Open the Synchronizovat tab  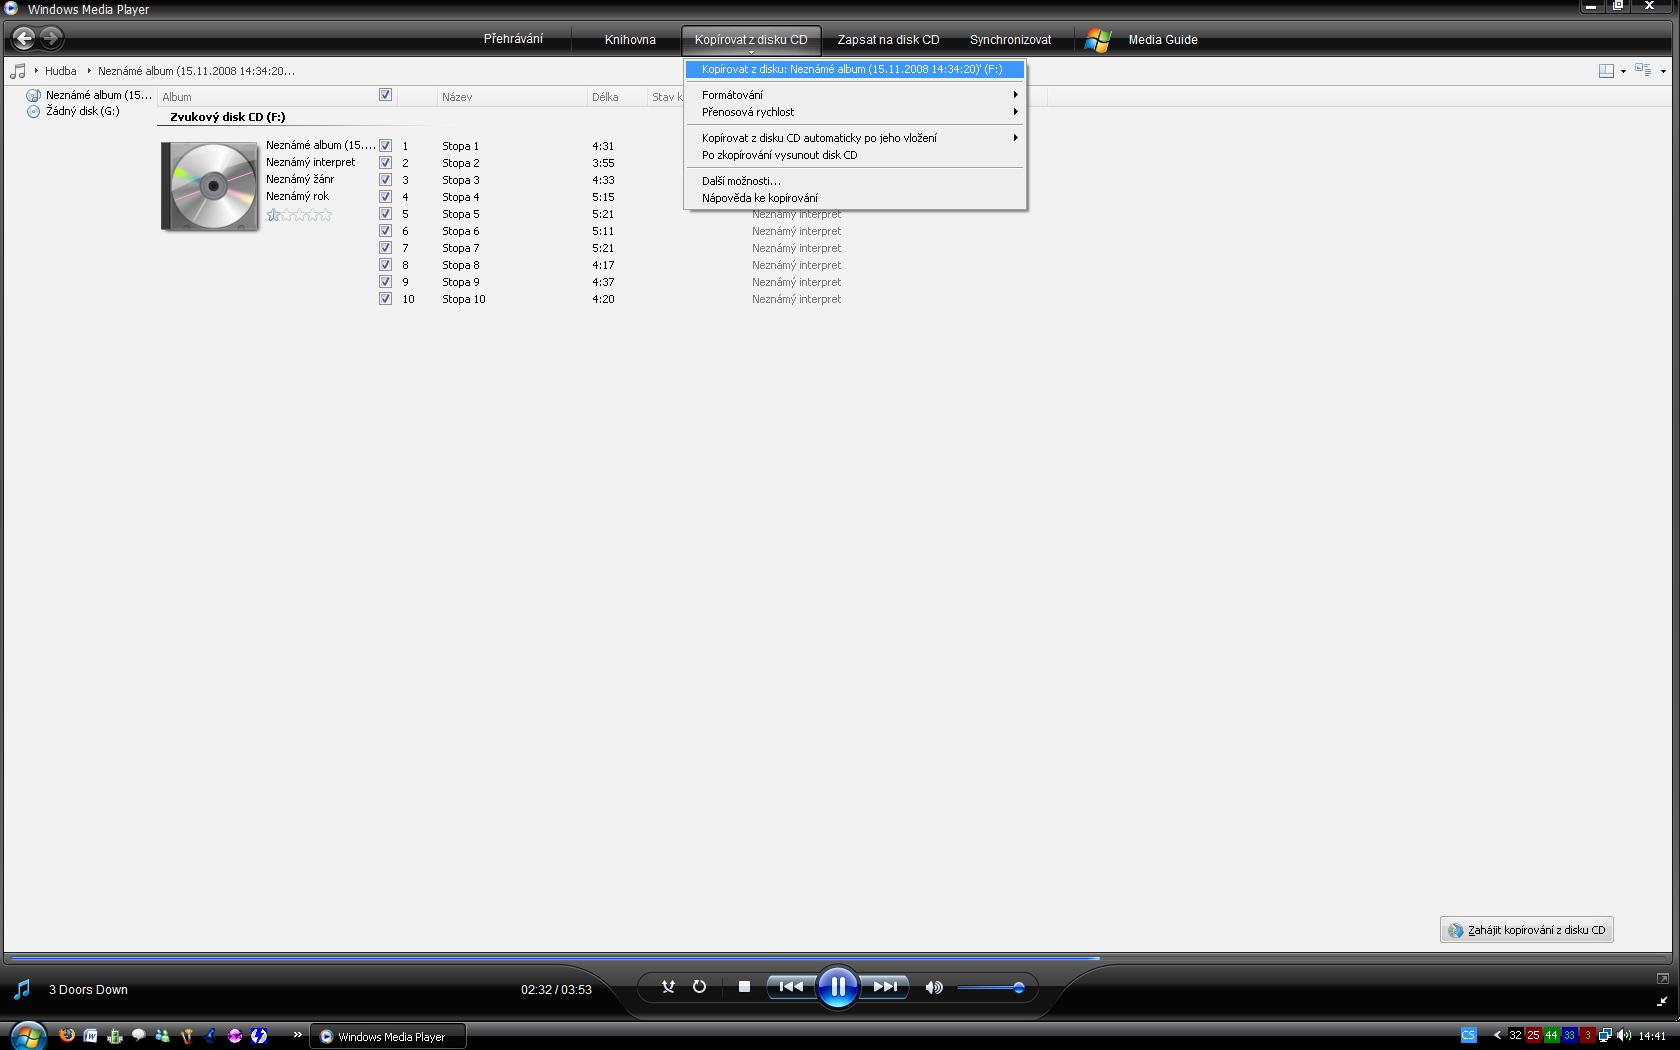(x=1010, y=40)
